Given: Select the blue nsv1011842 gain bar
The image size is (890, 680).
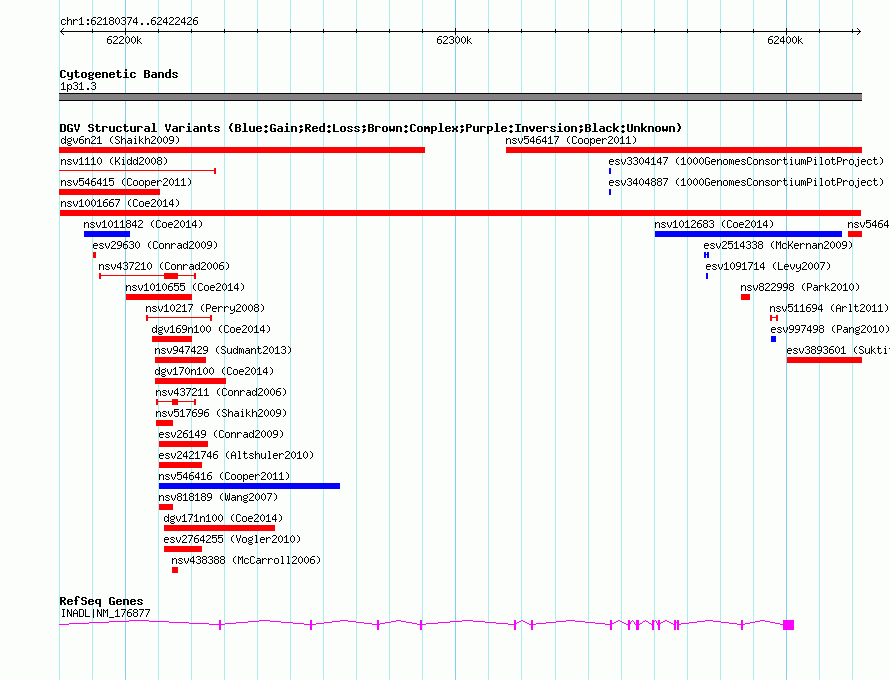Looking at the screenshot, I should tap(107, 234).
